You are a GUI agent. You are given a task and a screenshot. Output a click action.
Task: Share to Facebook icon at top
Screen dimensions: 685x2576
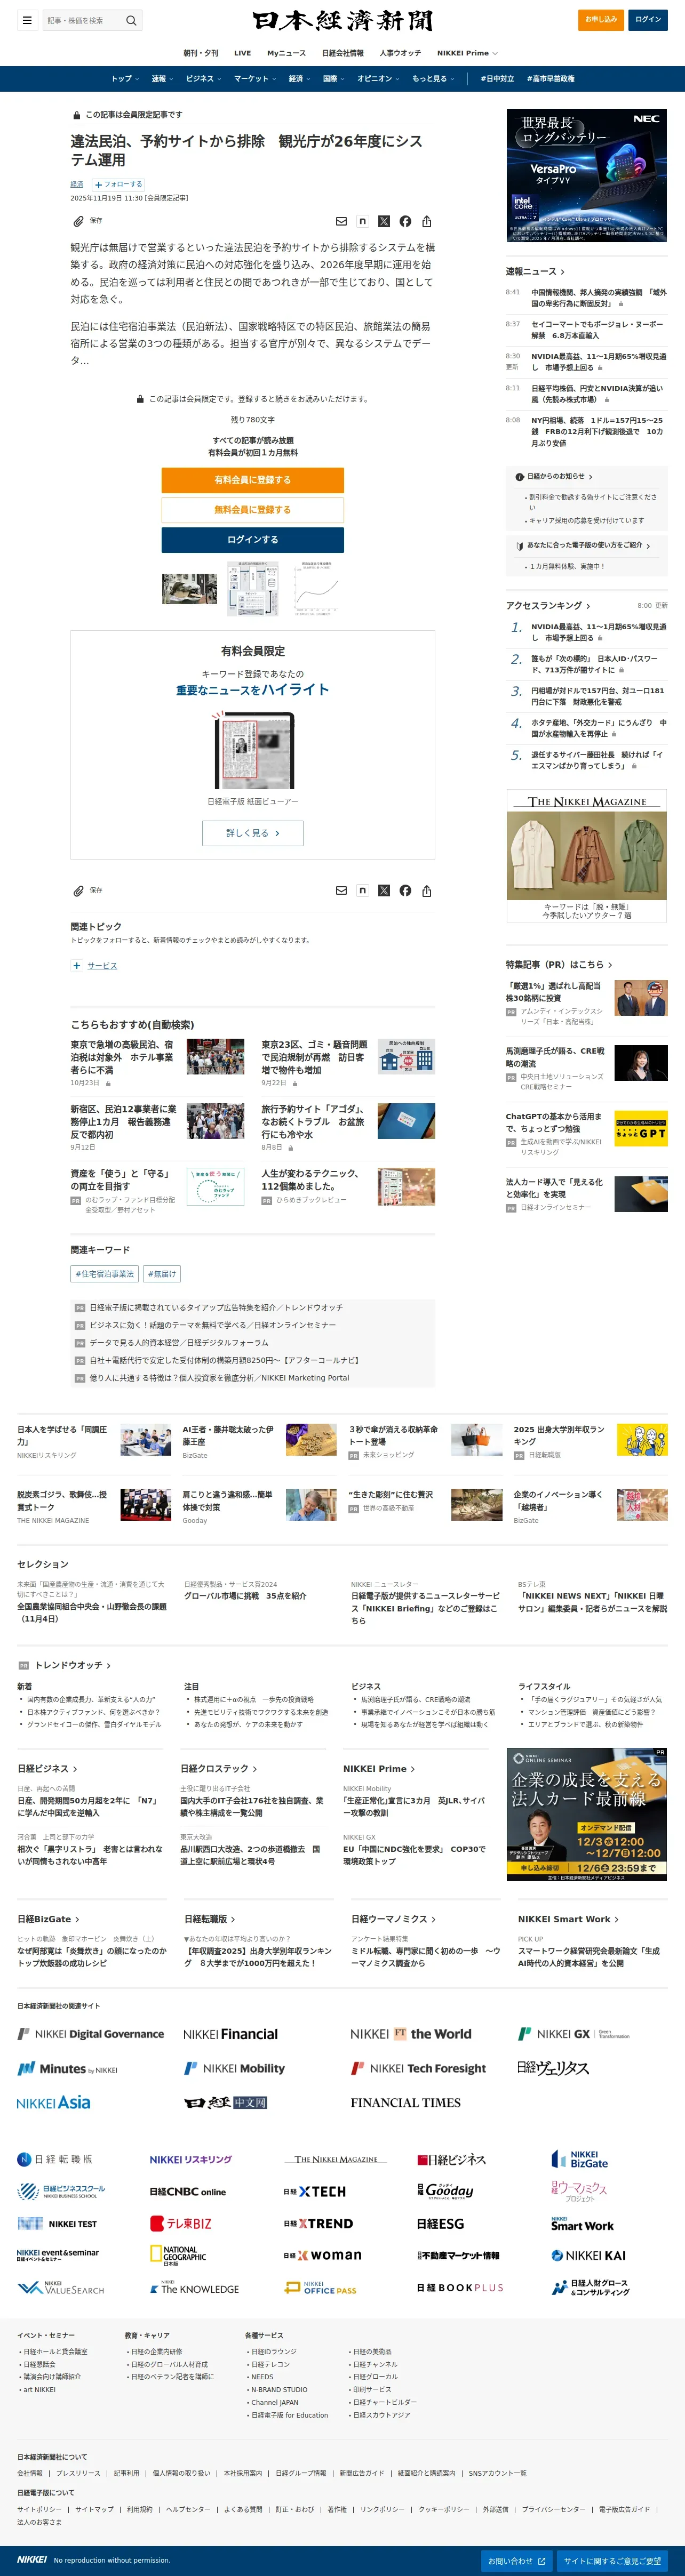[405, 221]
